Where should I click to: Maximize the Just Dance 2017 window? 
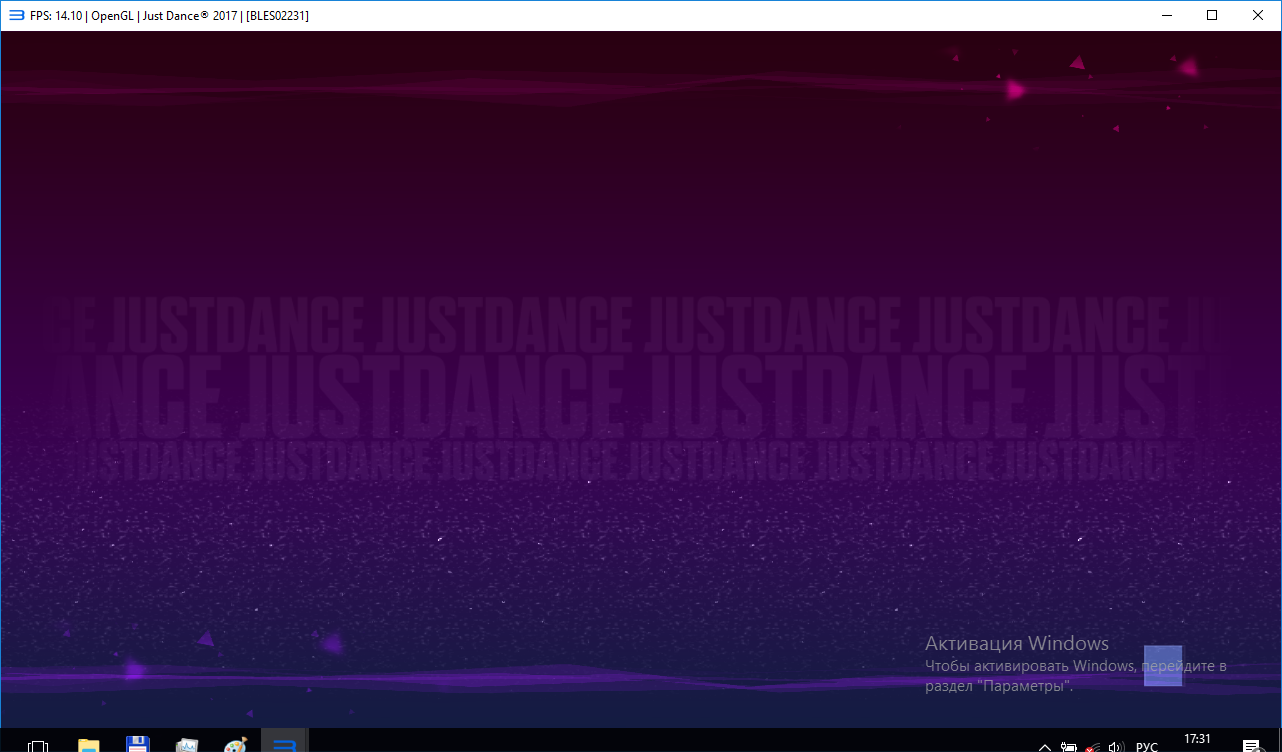1212,15
